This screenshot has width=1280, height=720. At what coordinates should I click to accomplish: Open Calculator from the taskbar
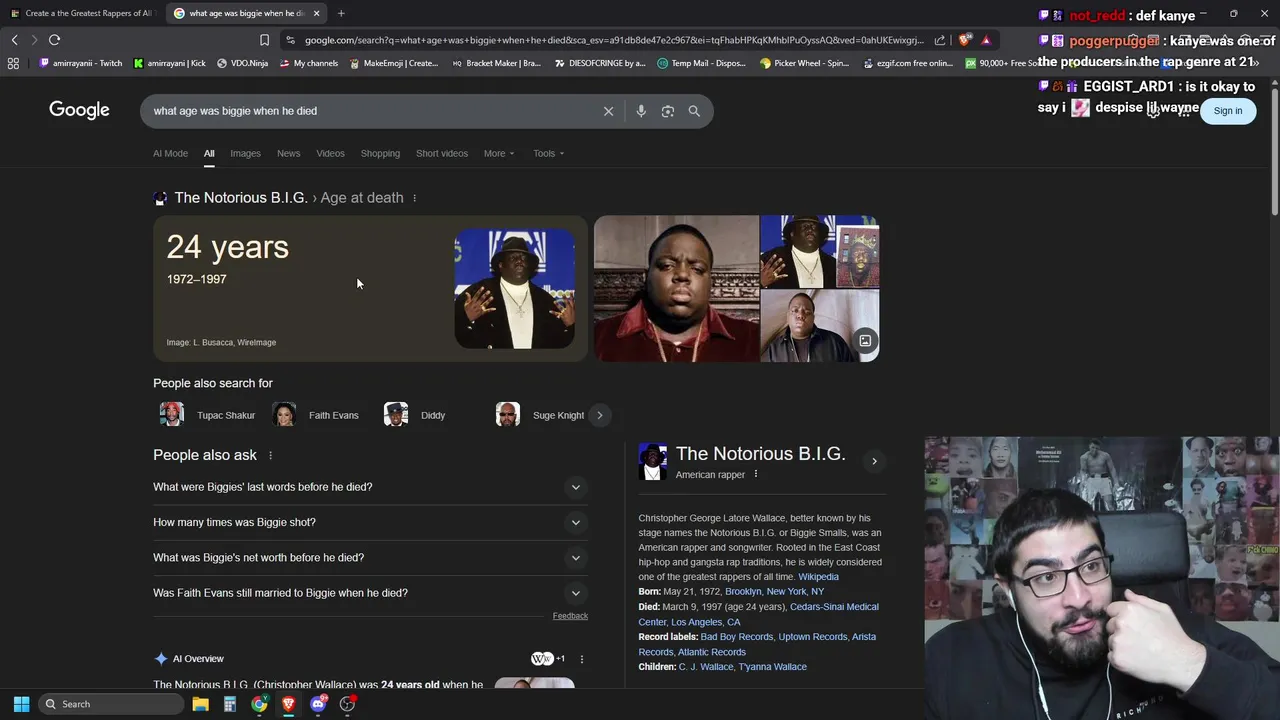pos(229,704)
